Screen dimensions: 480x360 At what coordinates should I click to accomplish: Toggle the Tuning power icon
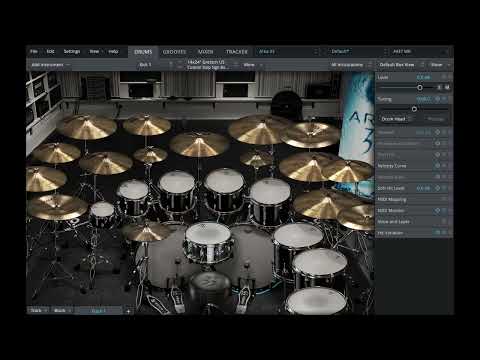click(x=438, y=99)
